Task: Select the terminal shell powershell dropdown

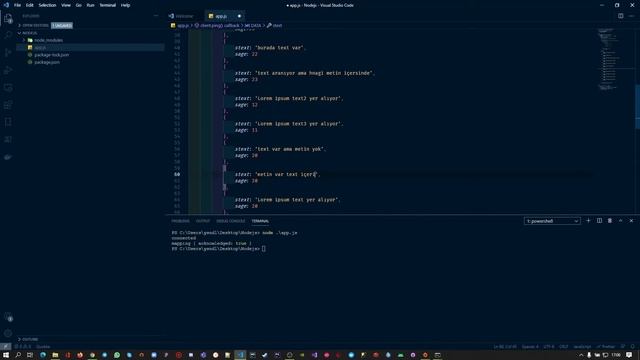Action: coord(552,221)
